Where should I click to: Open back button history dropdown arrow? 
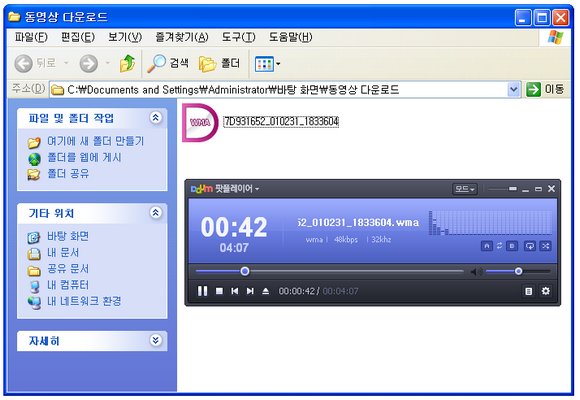pyautogui.click(x=66, y=63)
